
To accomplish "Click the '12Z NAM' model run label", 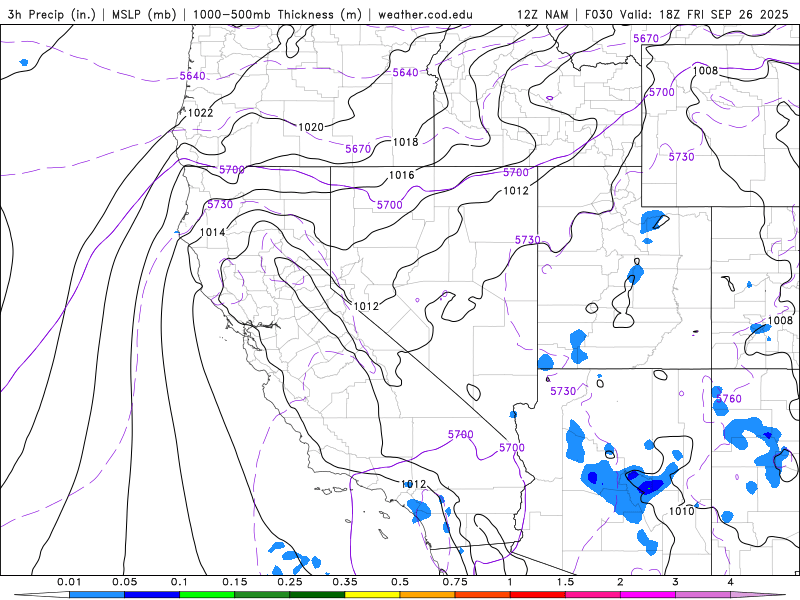I will pyautogui.click(x=542, y=14).
